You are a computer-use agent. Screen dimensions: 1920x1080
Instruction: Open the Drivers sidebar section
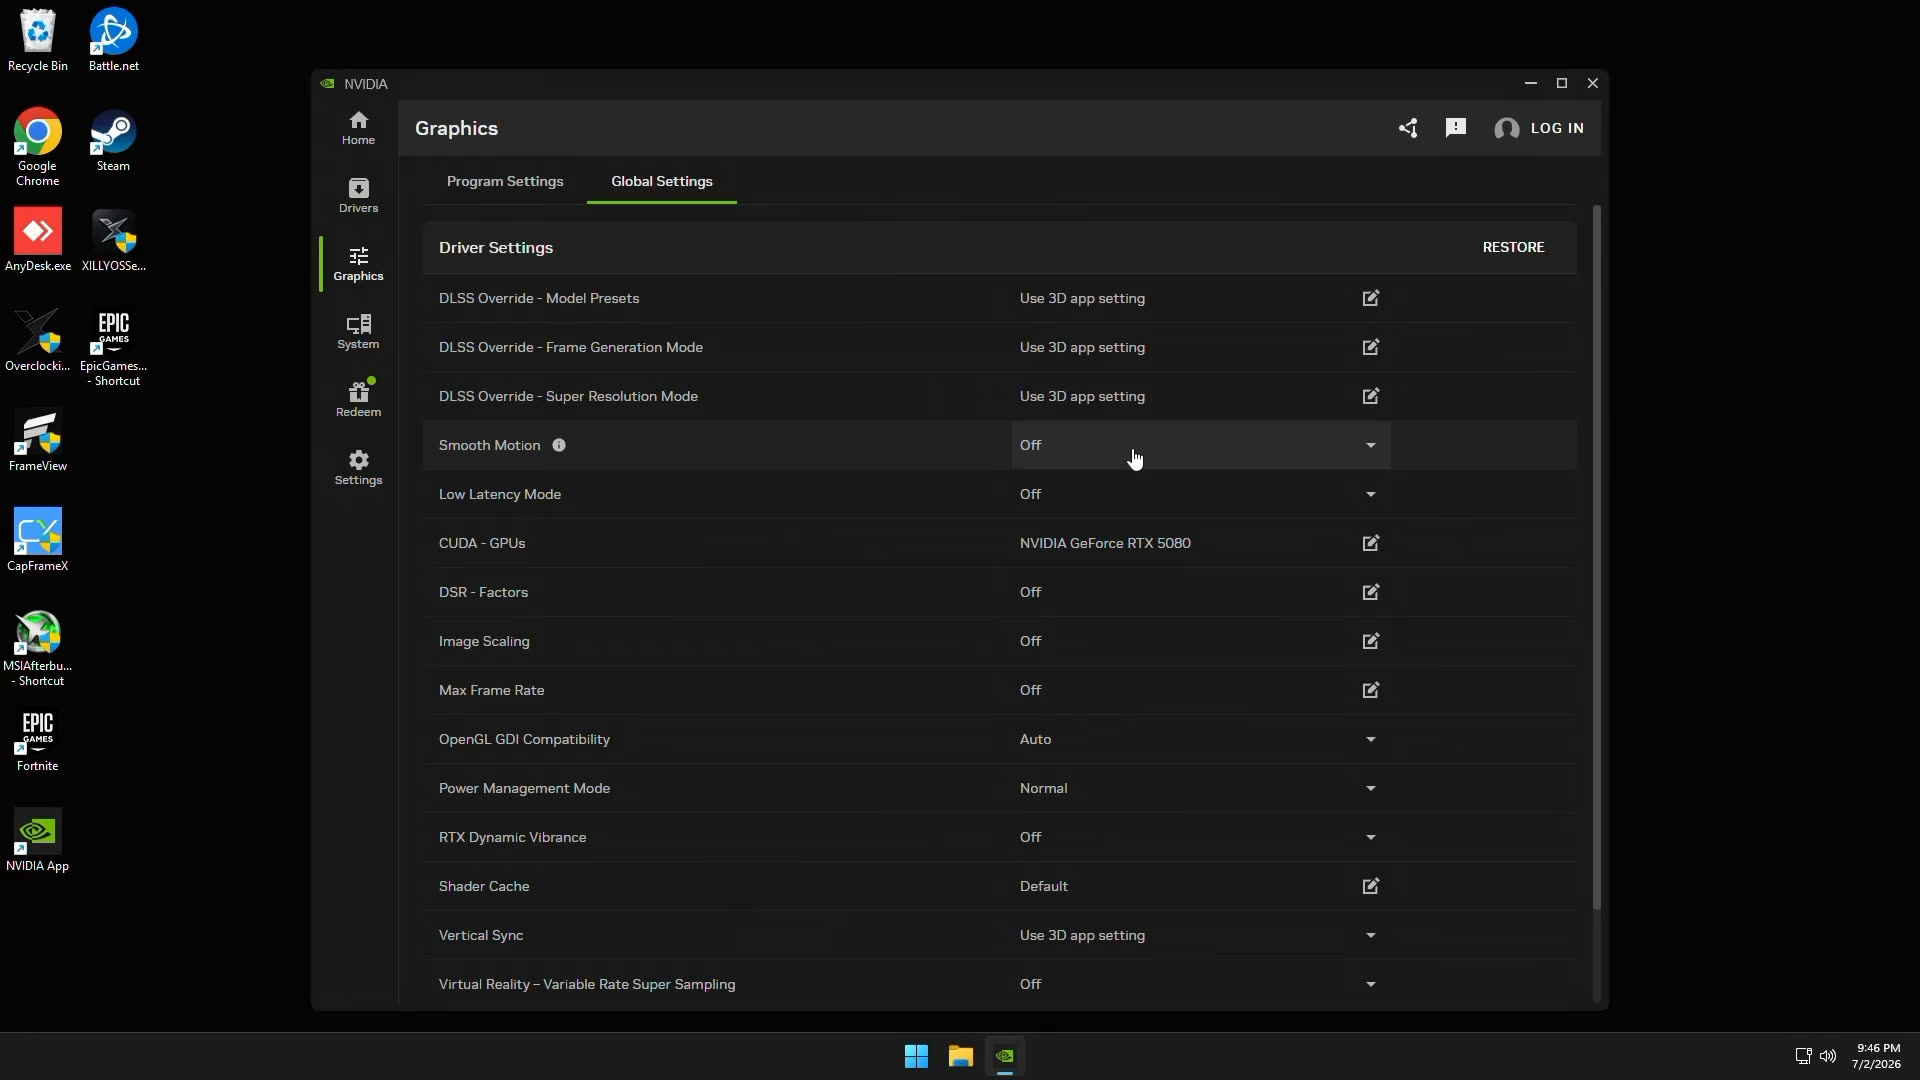358,196
